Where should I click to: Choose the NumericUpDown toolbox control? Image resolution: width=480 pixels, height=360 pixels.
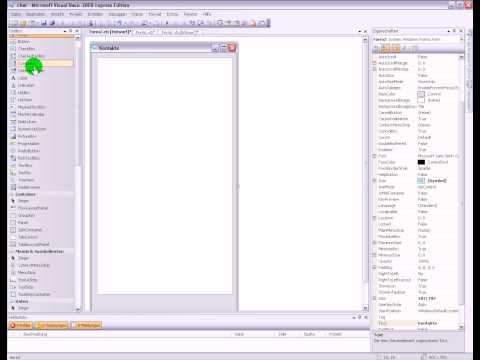click(x=41, y=129)
